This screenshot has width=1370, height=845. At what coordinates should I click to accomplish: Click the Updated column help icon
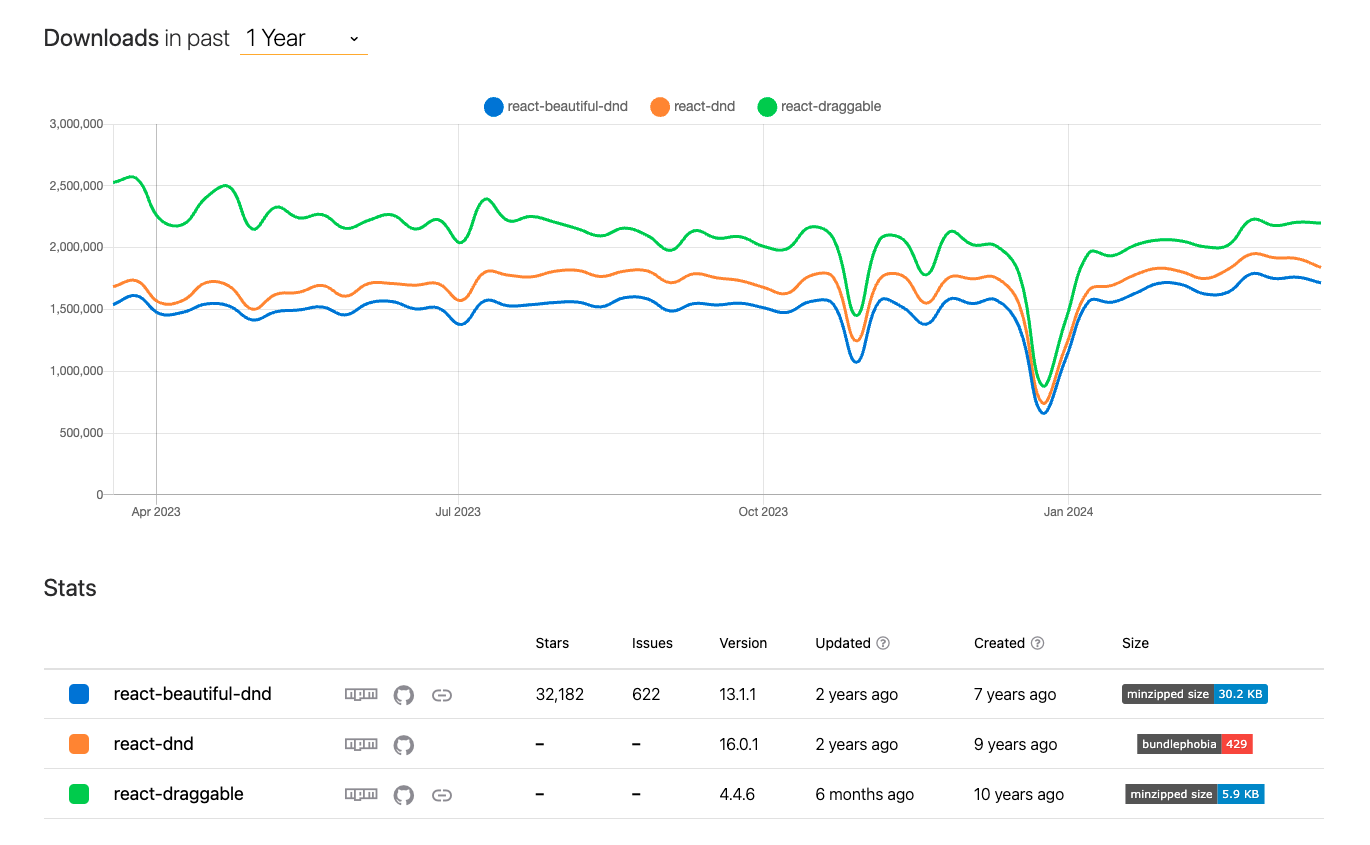pyautogui.click(x=883, y=643)
